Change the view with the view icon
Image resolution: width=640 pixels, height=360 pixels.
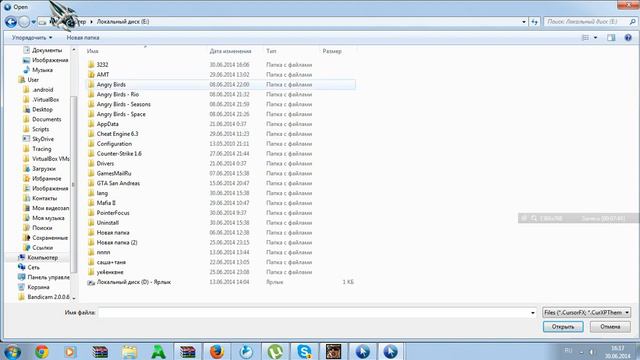tap(585, 38)
